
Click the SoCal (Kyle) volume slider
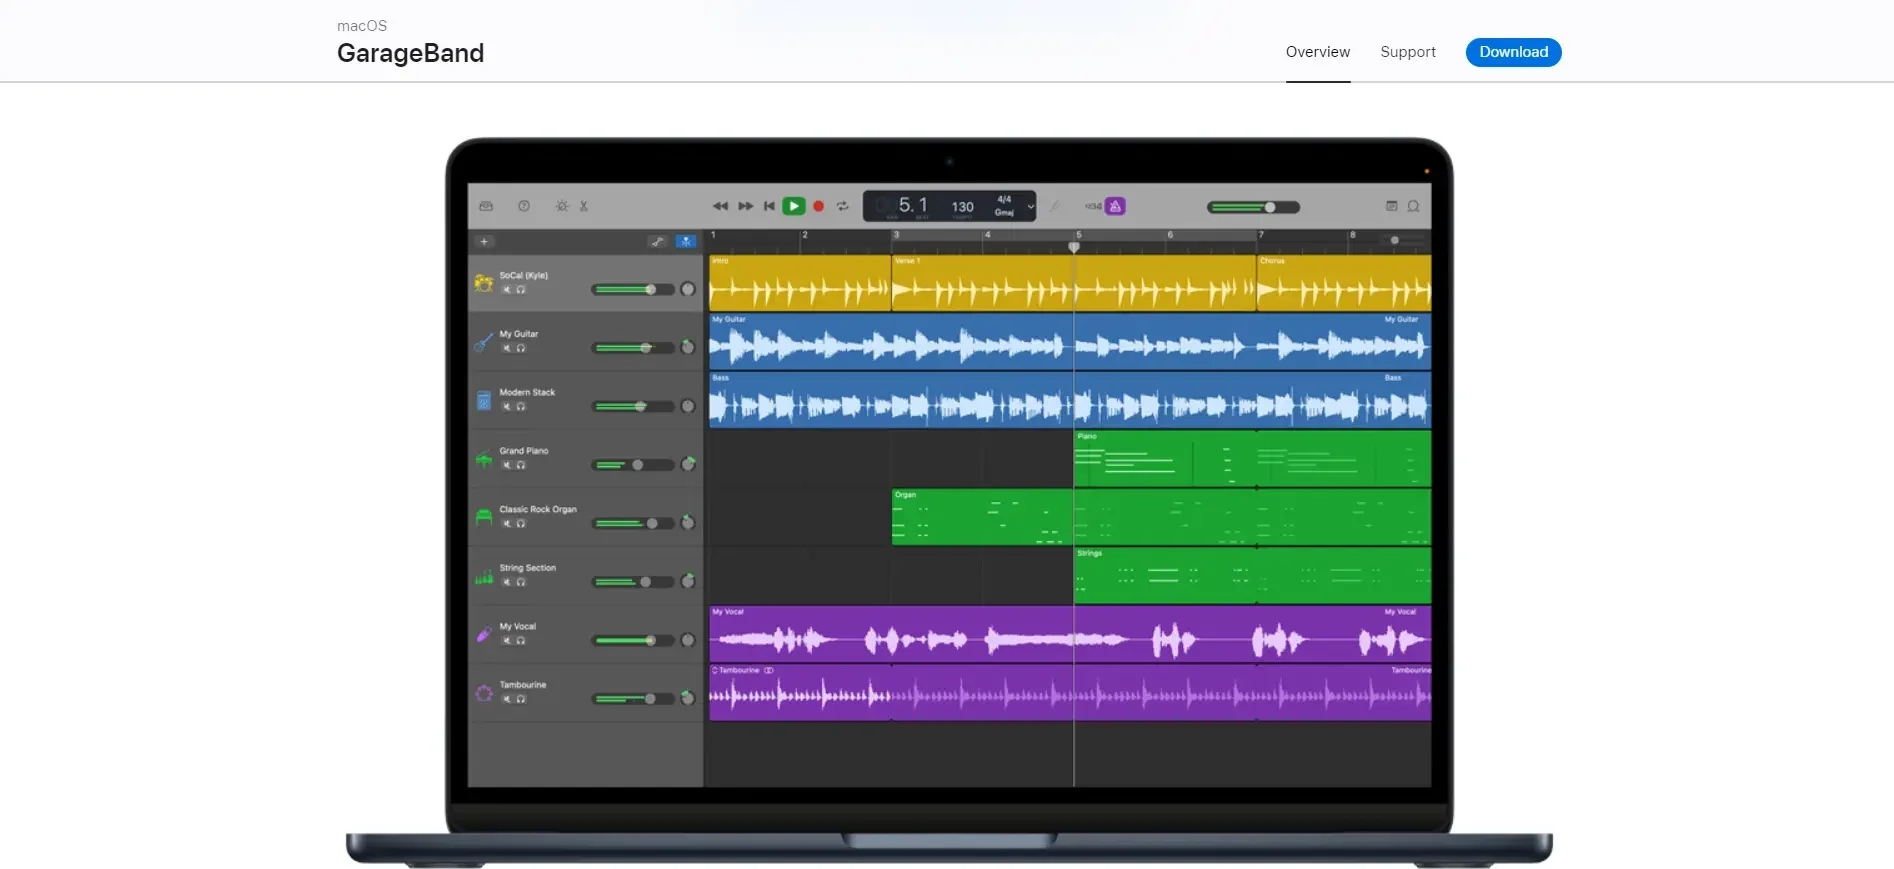pos(632,289)
